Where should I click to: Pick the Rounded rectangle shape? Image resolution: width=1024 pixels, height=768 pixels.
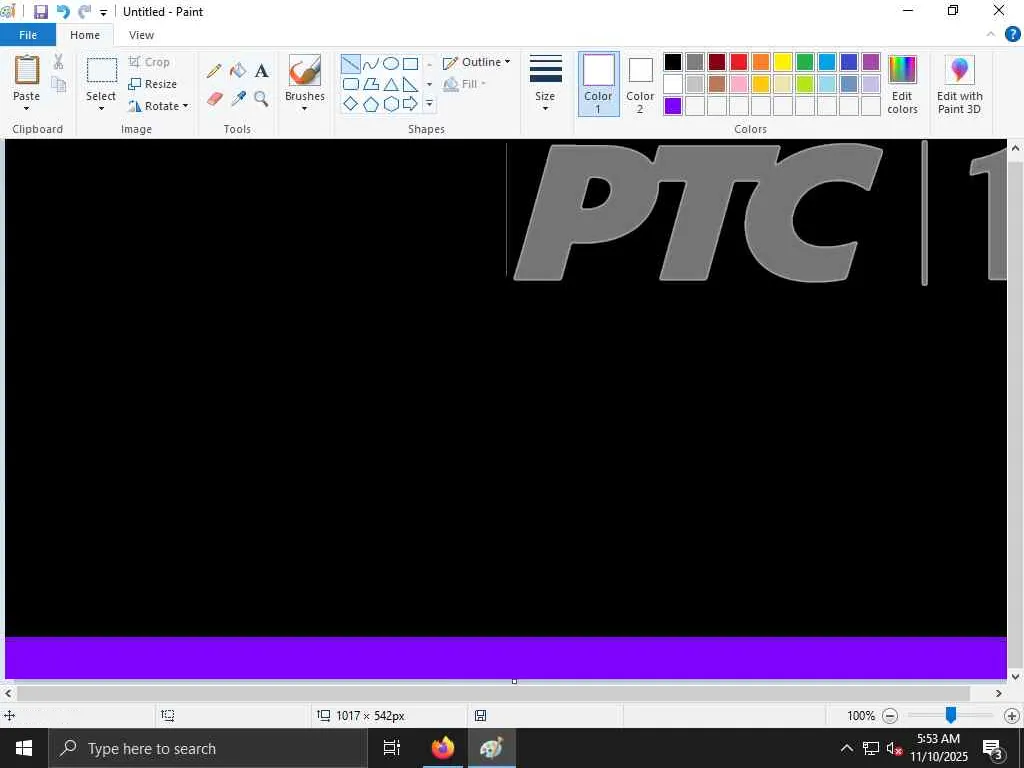click(351, 84)
